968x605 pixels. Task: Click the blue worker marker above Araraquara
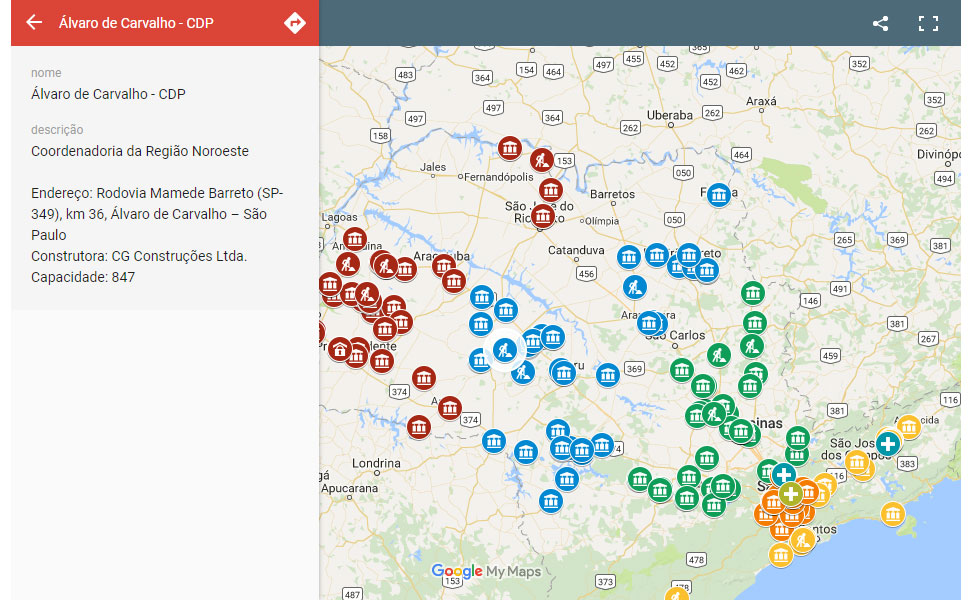[x=634, y=287]
